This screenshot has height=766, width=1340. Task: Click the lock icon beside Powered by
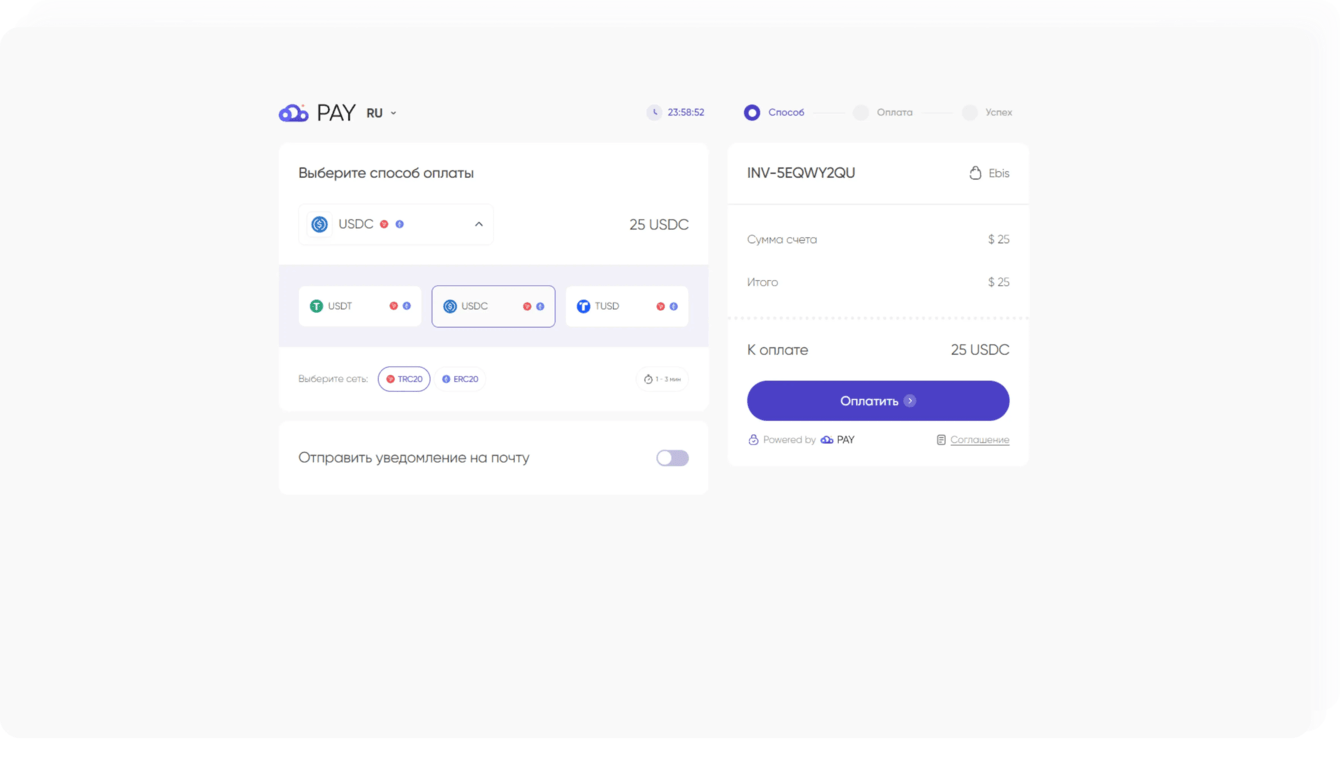click(753, 440)
